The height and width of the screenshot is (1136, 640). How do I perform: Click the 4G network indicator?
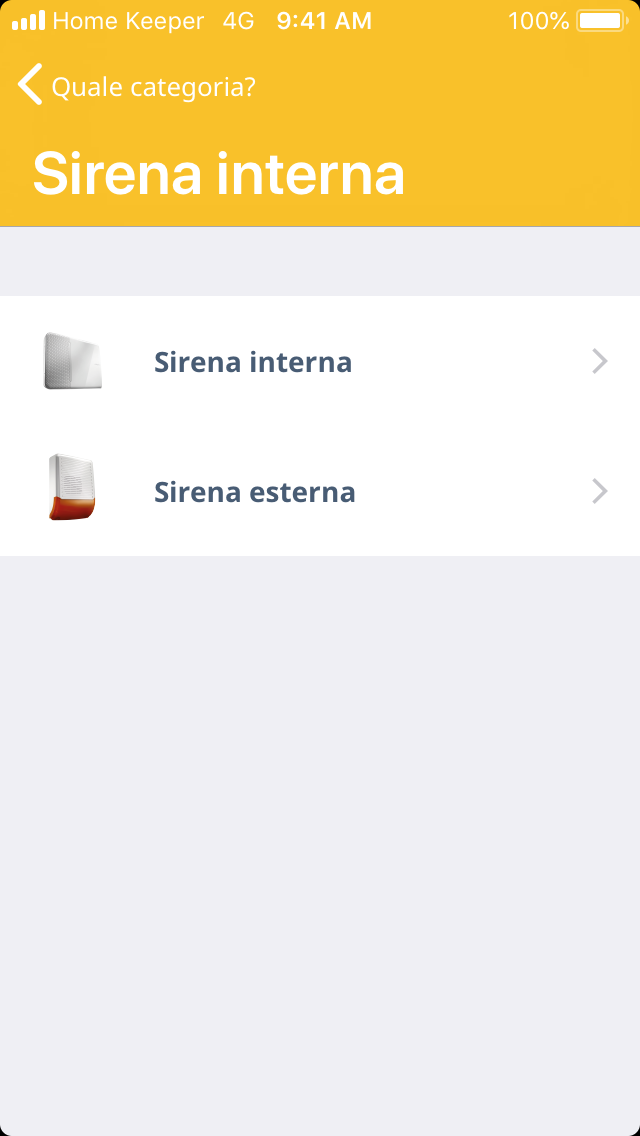pyautogui.click(x=238, y=21)
